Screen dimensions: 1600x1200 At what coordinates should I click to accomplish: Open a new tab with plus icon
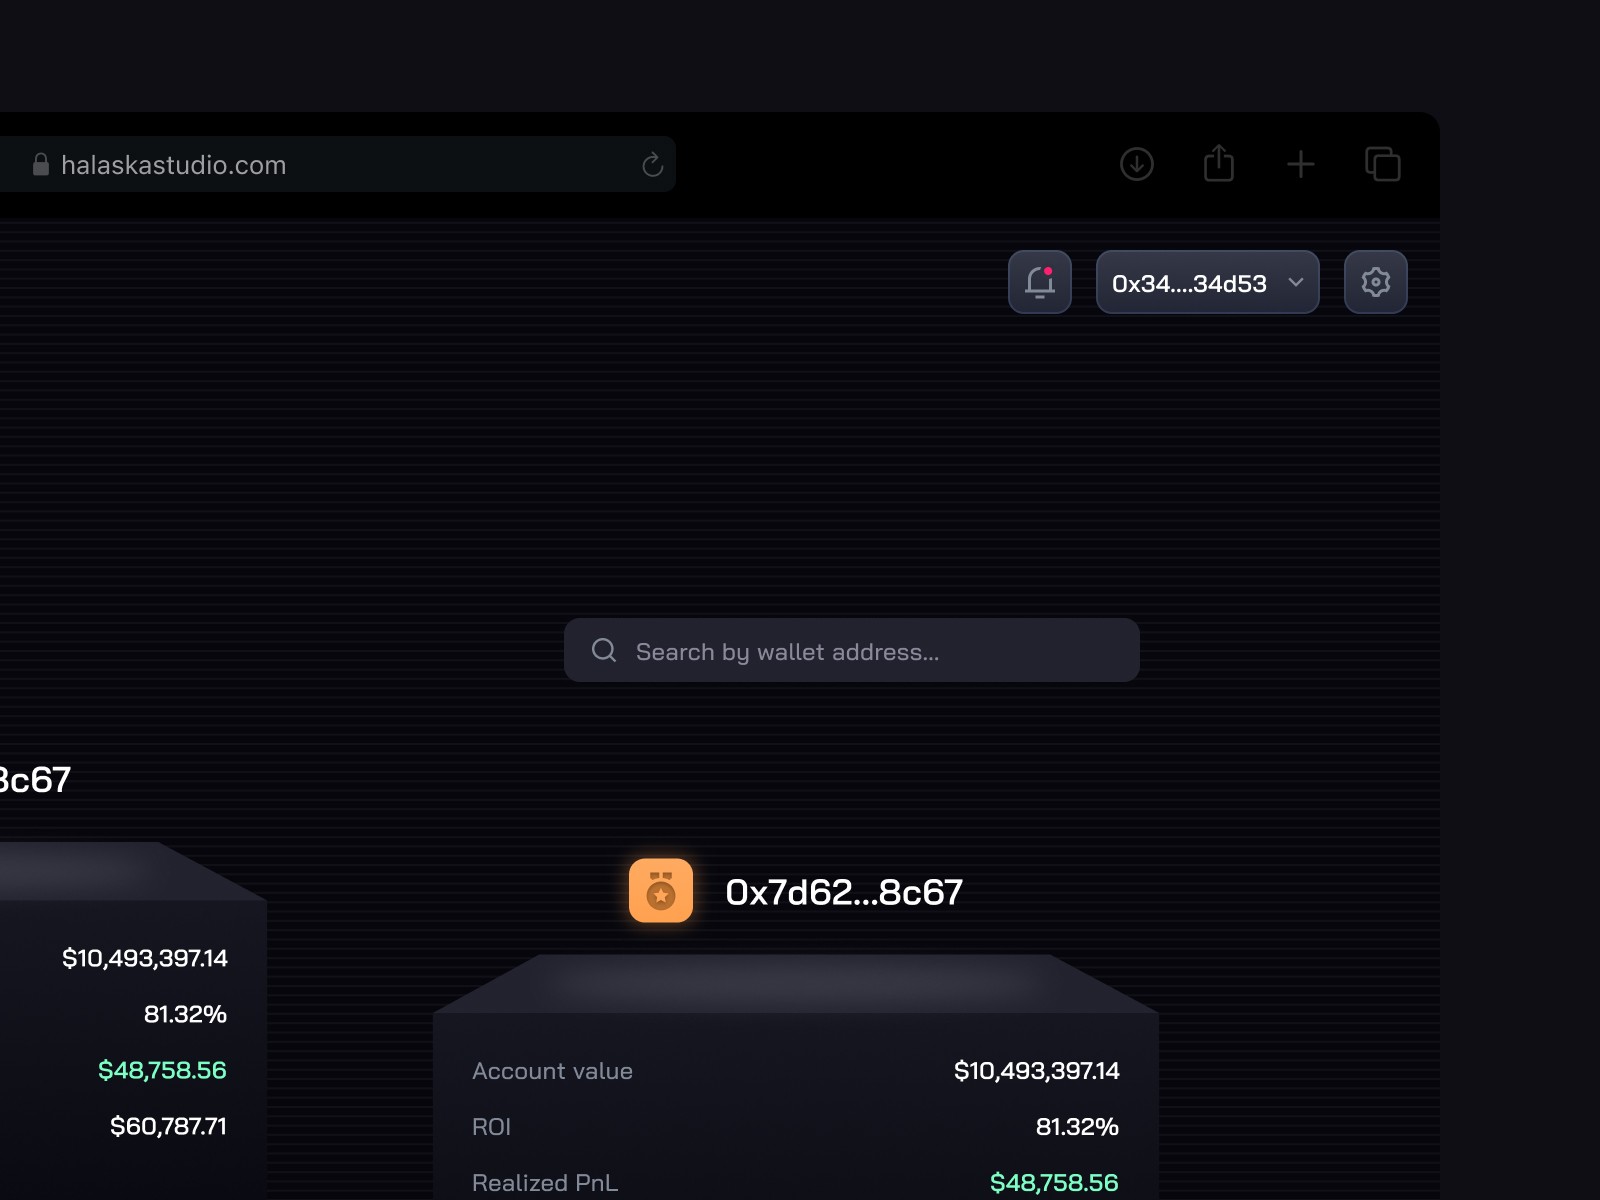[x=1301, y=164]
